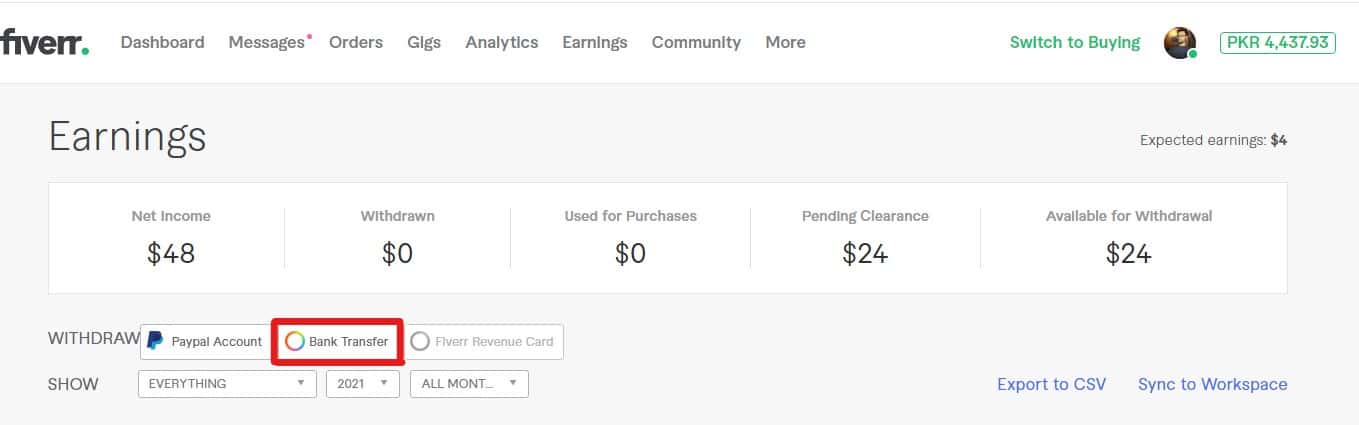Viewport: 1359px width, 425px height.
Task: Select Paypal Account withdraw button
Action: (206, 341)
